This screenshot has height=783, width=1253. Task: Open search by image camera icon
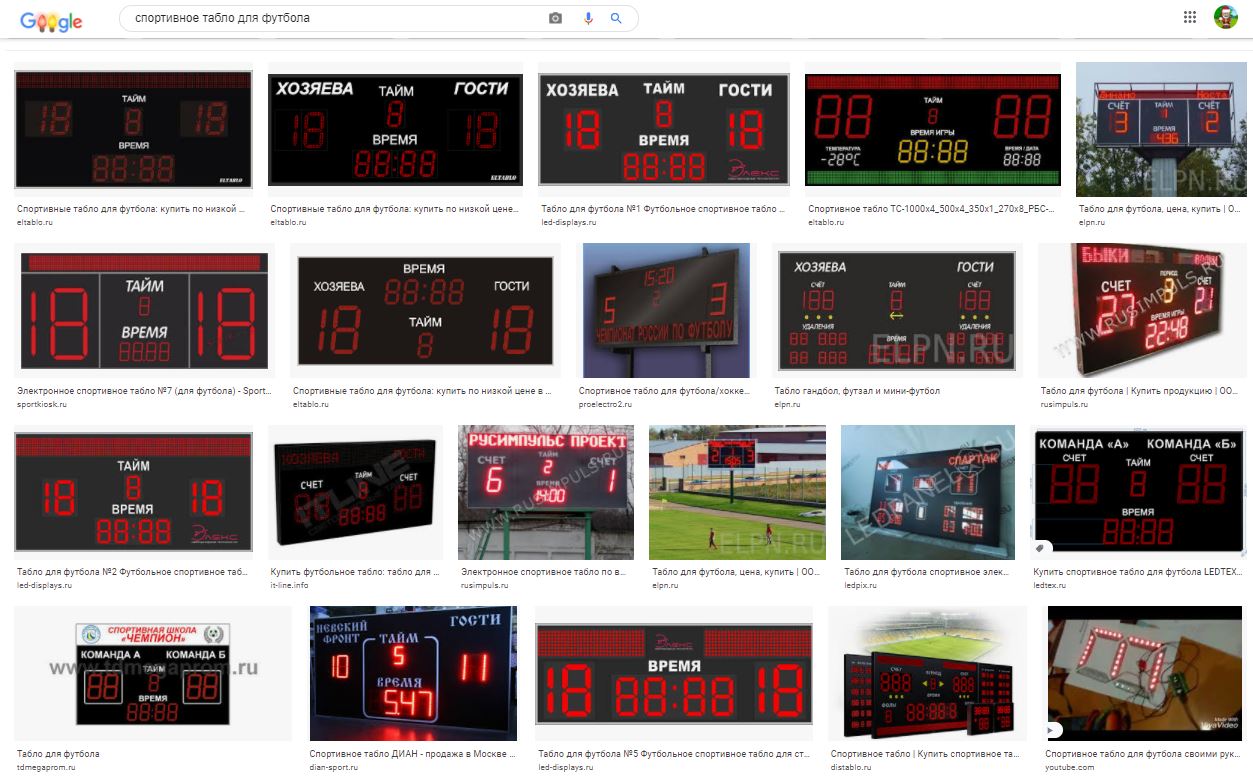555,18
